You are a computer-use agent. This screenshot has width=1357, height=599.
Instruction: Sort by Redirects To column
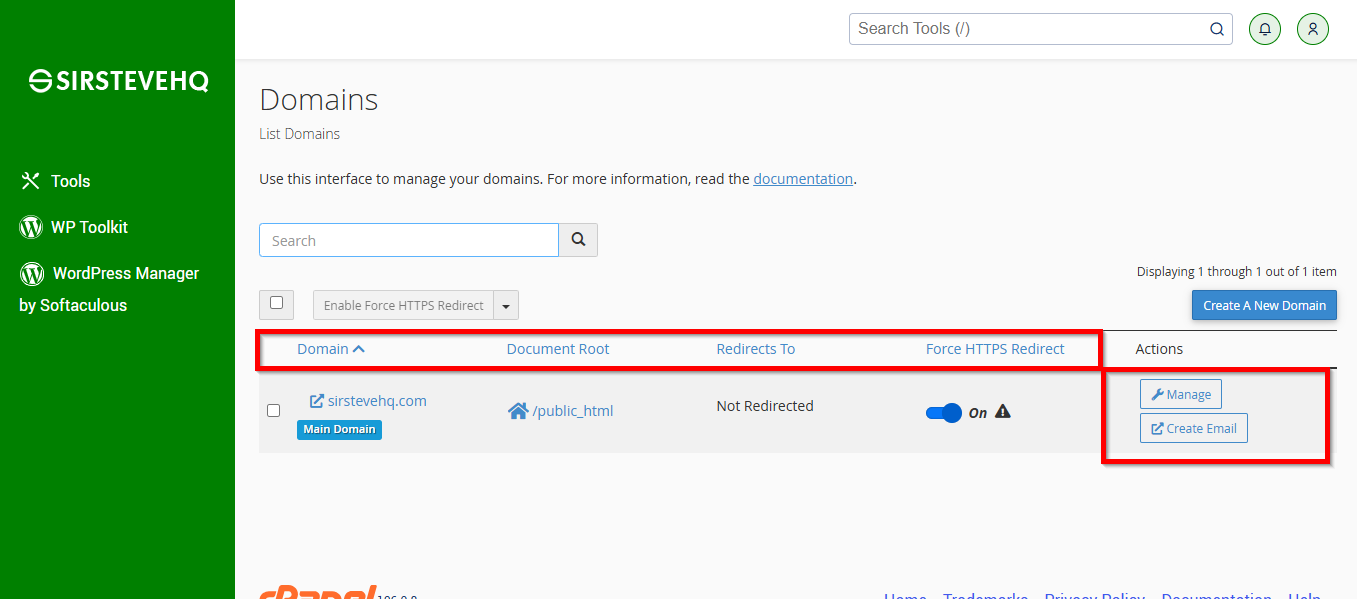756,349
